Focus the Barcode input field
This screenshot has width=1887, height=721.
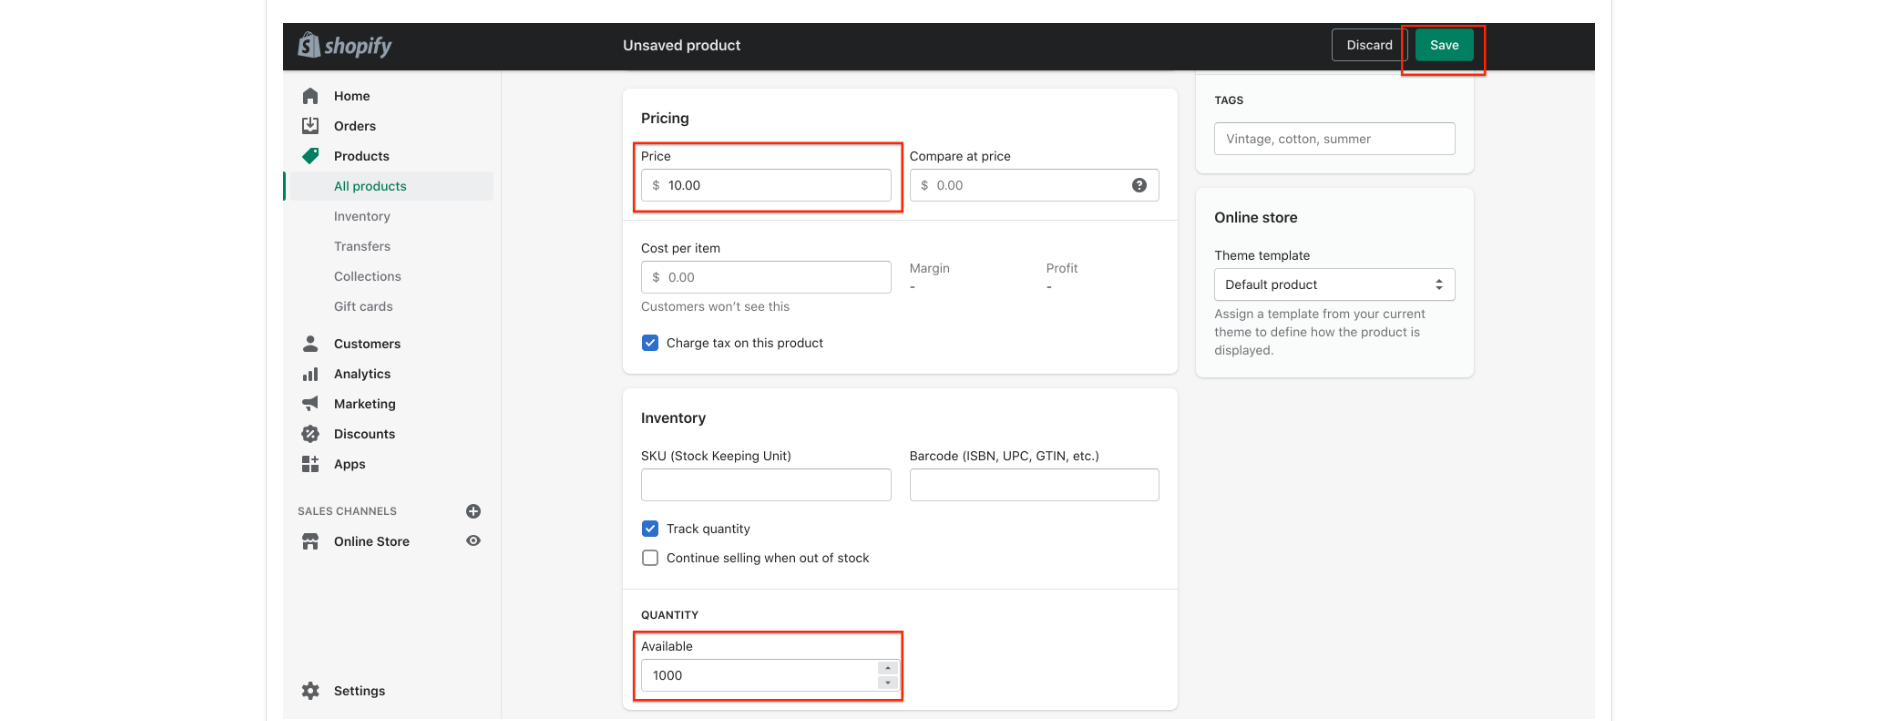click(x=1034, y=485)
